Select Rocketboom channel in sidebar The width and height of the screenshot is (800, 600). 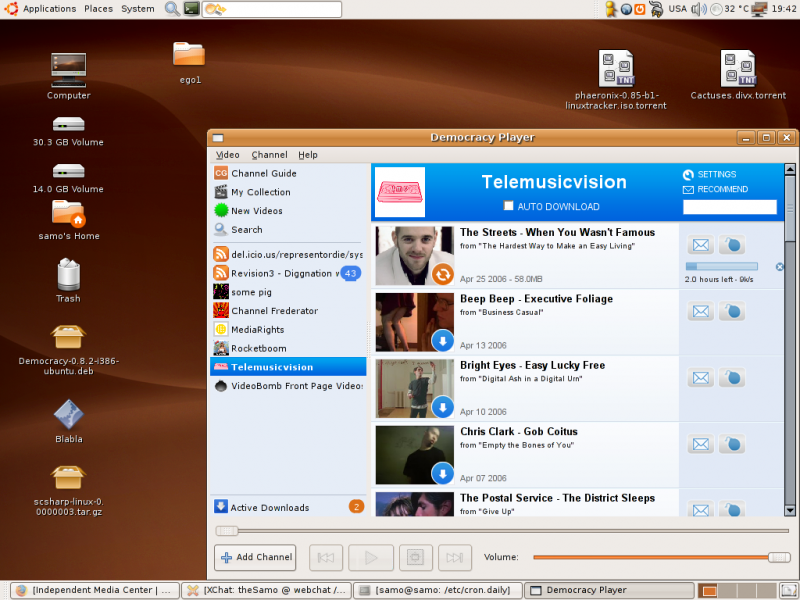[258, 349]
